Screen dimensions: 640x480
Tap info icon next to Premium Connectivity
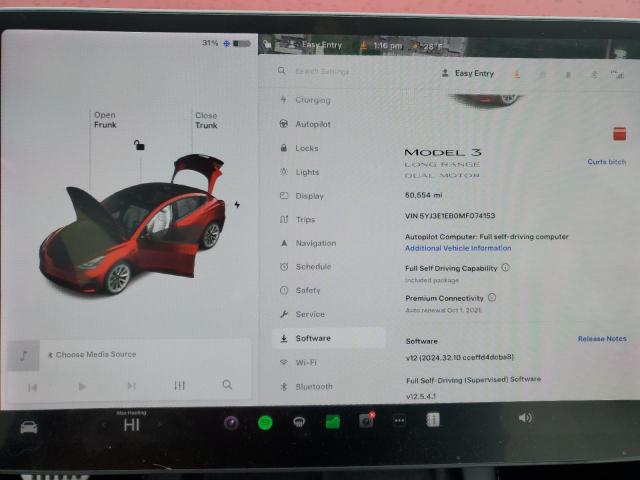click(492, 298)
